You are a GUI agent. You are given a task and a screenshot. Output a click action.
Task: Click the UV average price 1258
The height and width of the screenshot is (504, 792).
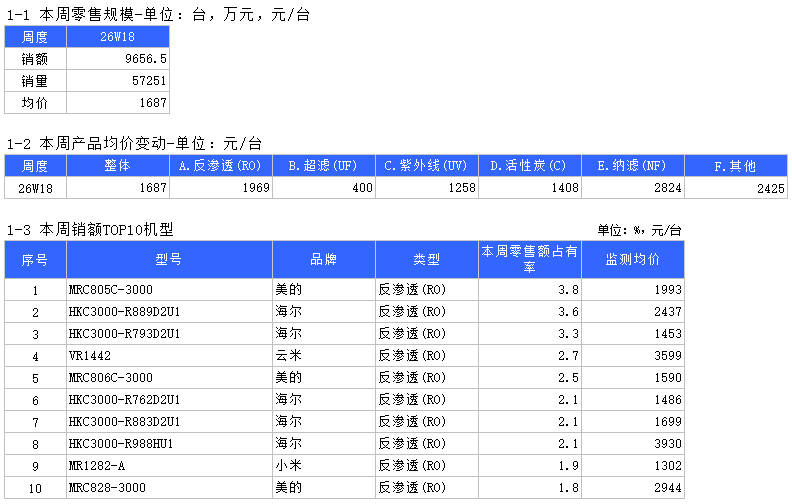[462, 188]
